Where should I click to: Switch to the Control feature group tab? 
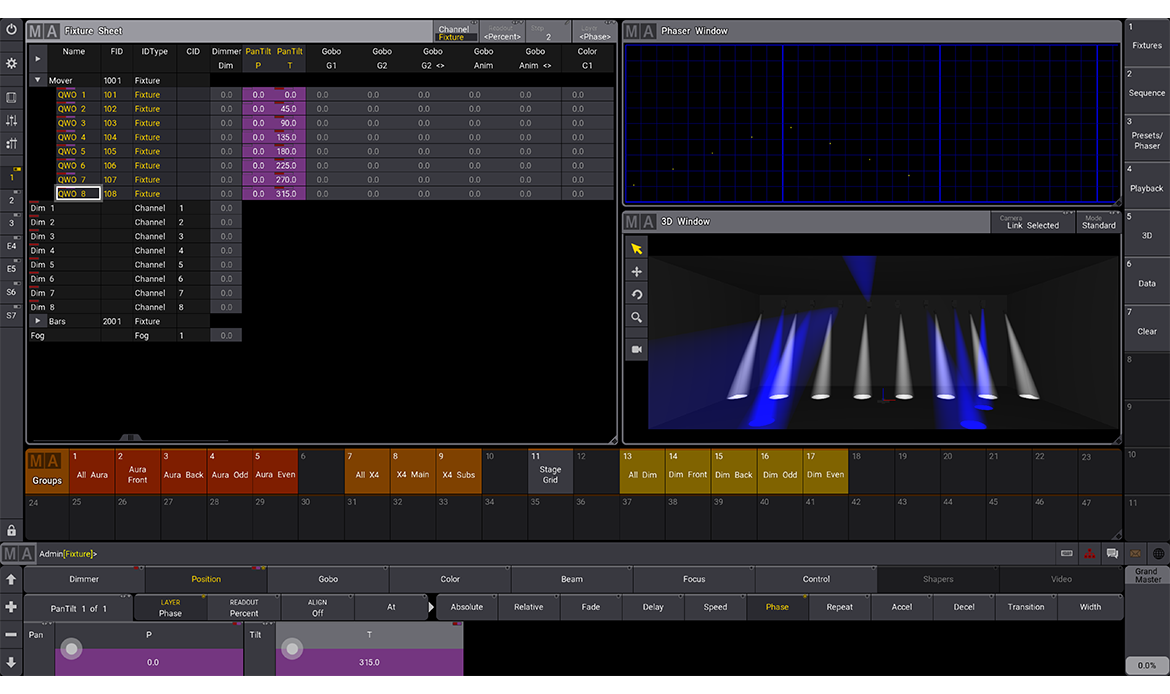[816, 579]
